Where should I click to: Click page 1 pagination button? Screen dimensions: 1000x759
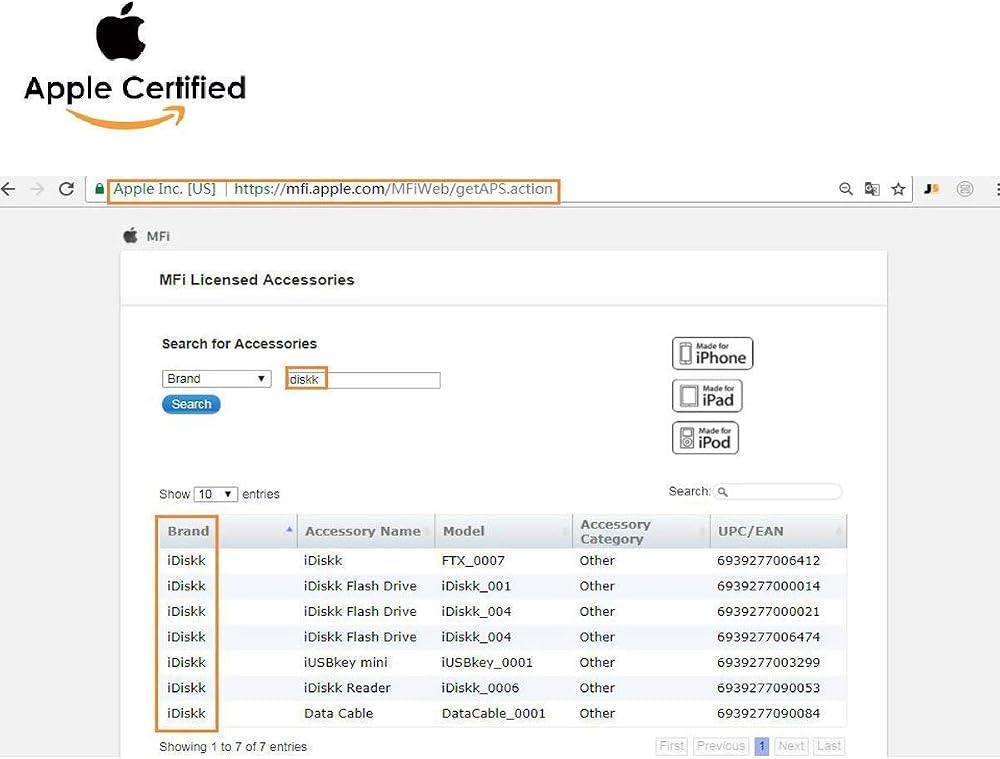pyautogui.click(x=761, y=746)
